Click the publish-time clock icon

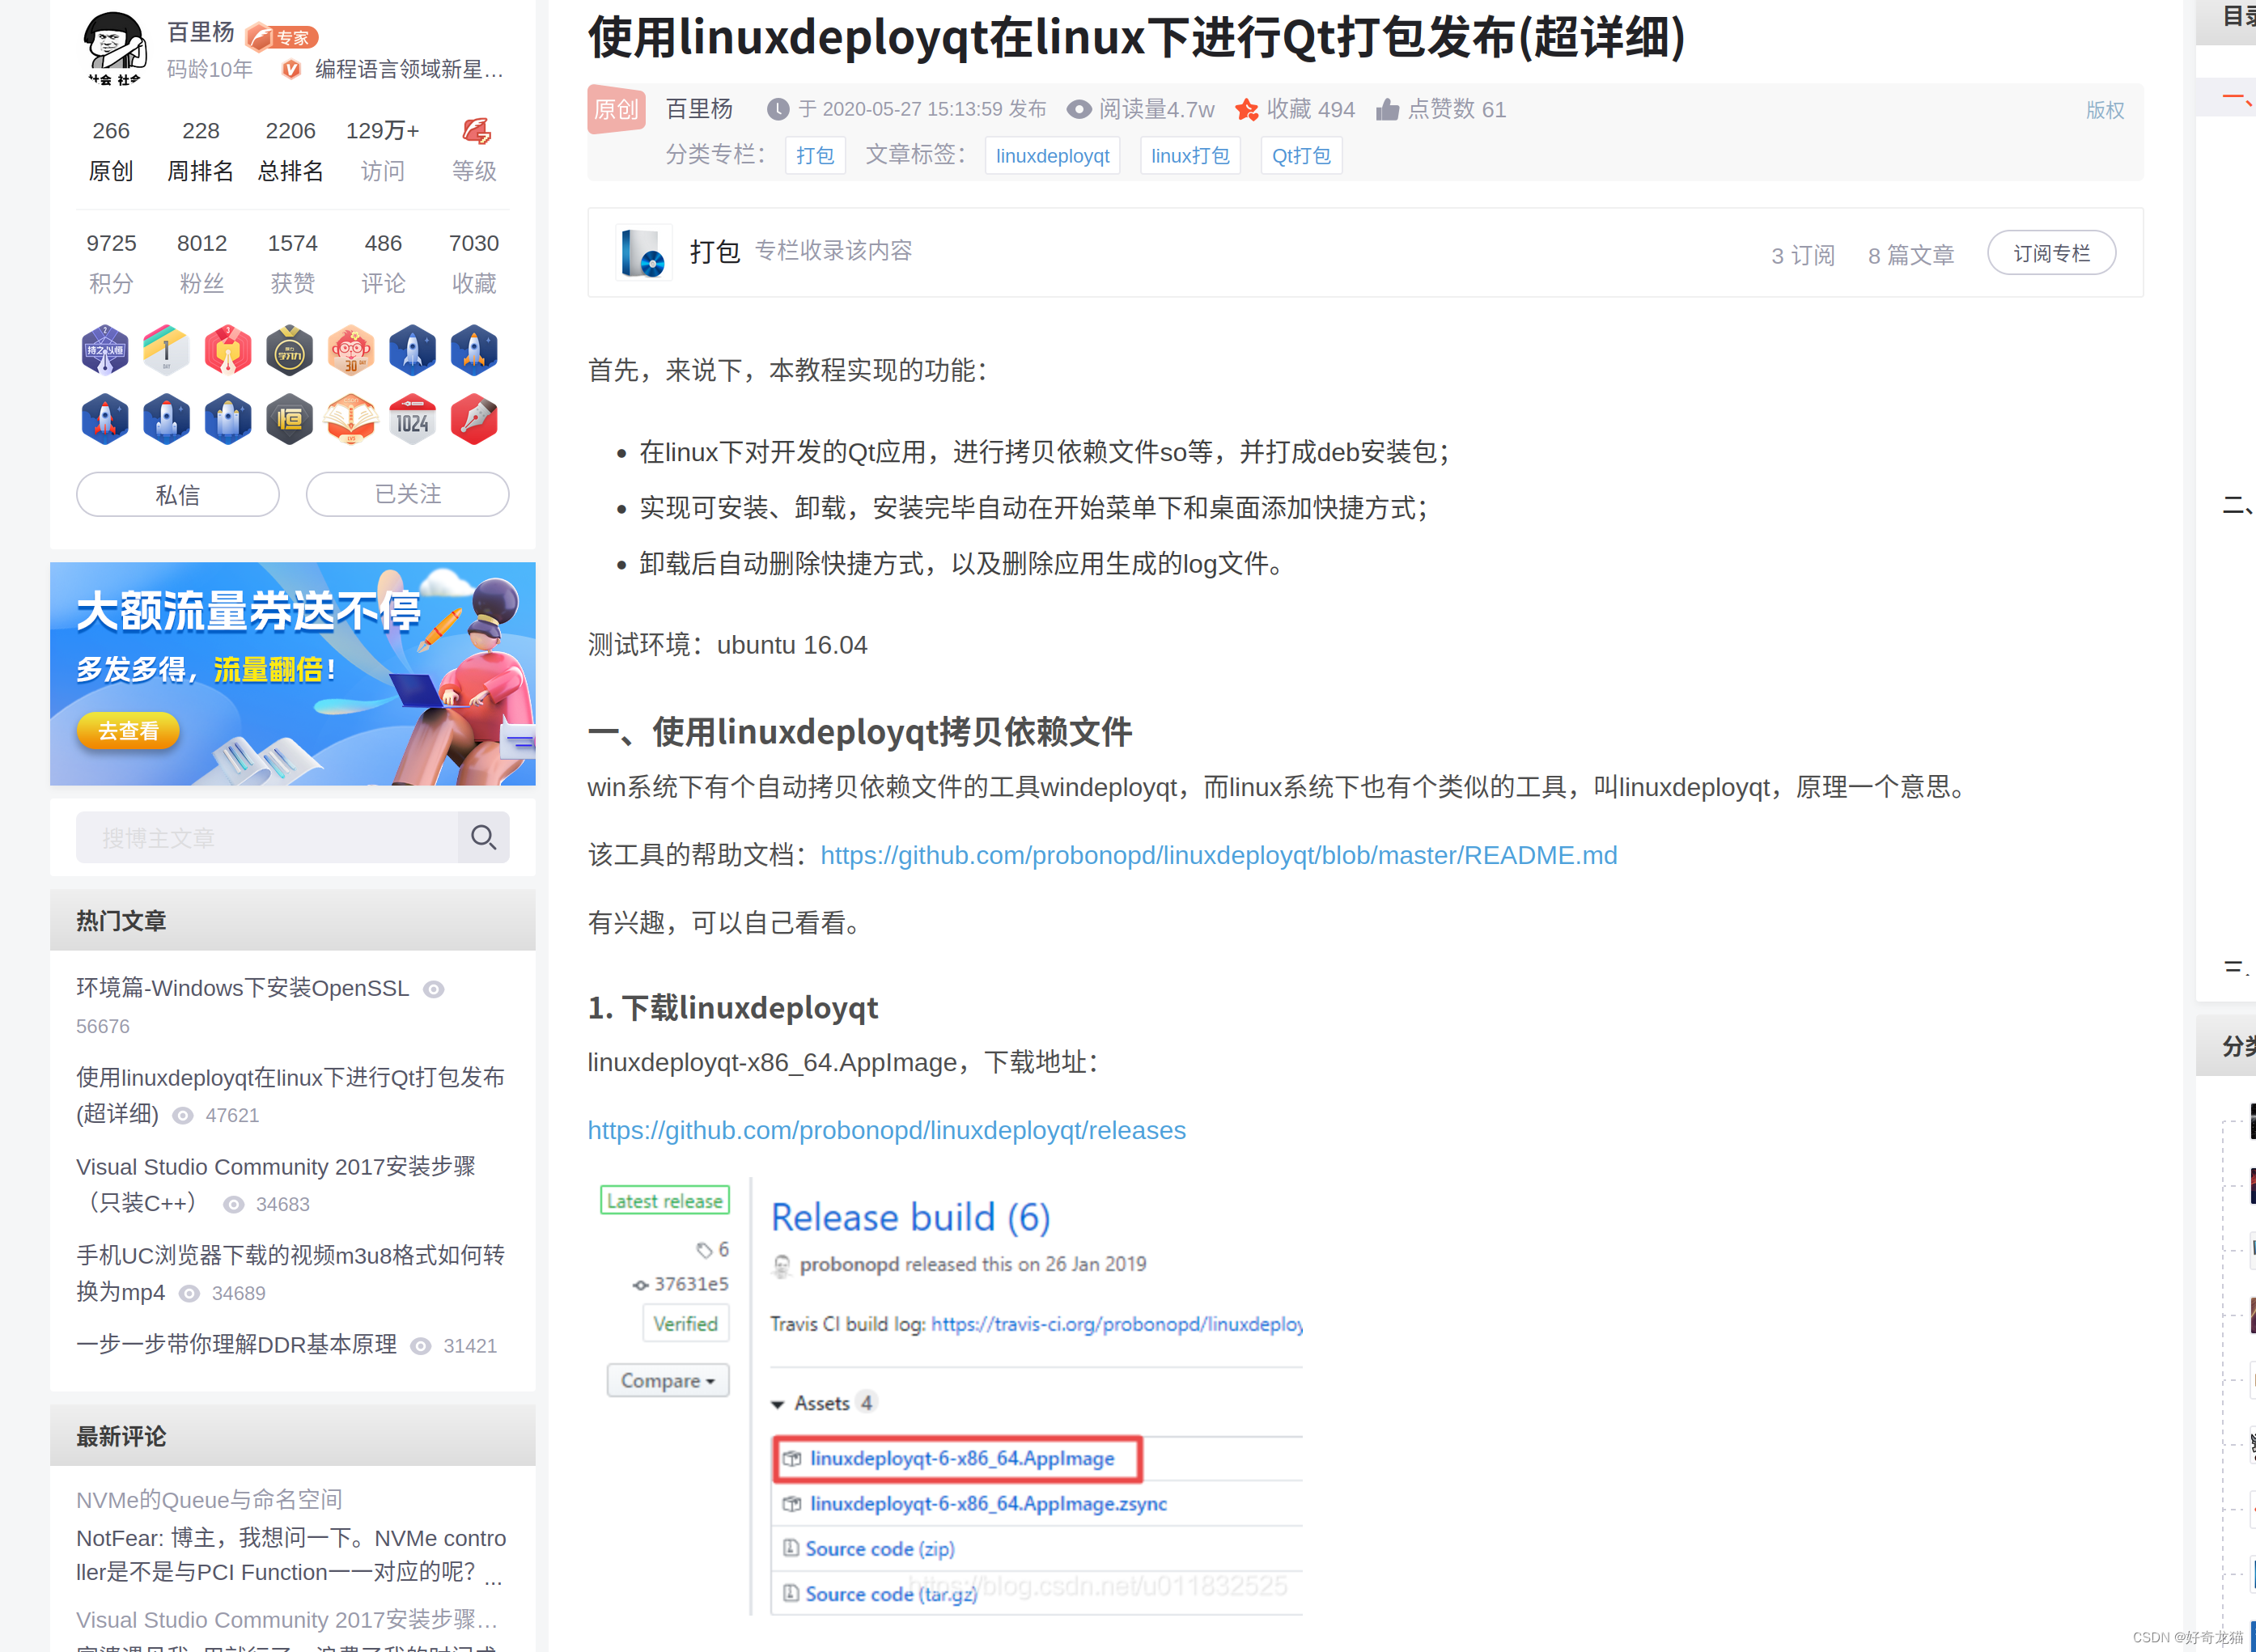(778, 109)
